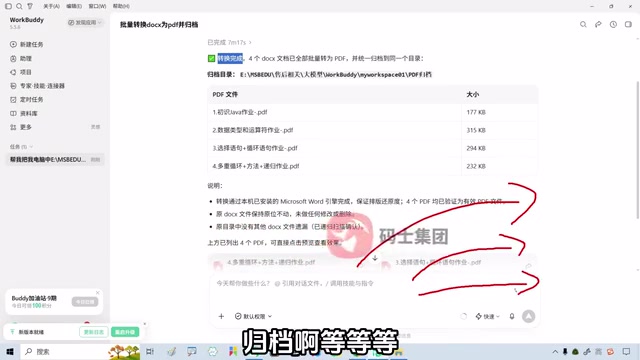640x360 pixels.
Task: Click the grey button on the Buddy加油站 card
Action: [x=85, y=302]
